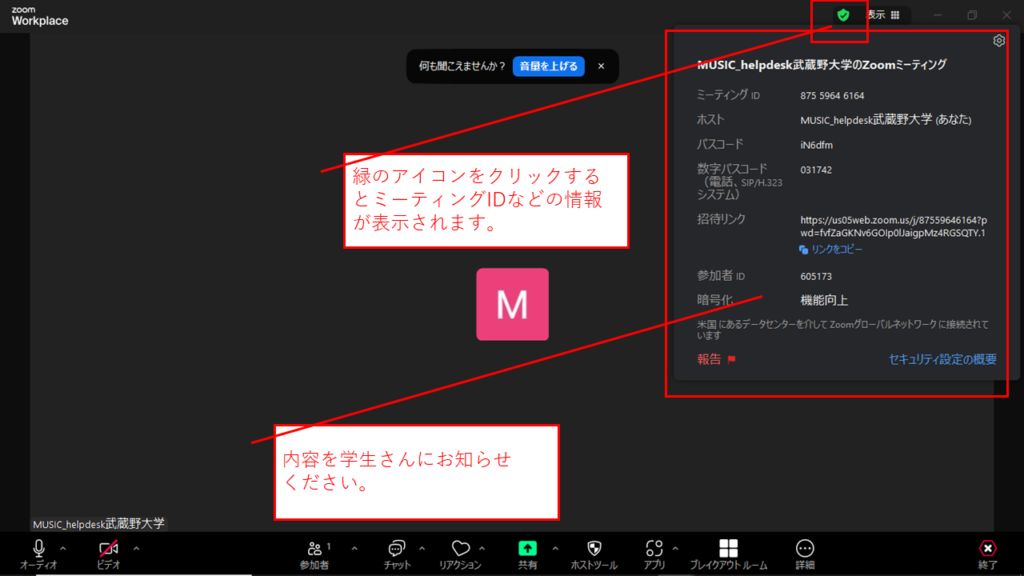Click the 音量を上げる volume button
The image size is (1024, 576).
(x=549, y=66)
